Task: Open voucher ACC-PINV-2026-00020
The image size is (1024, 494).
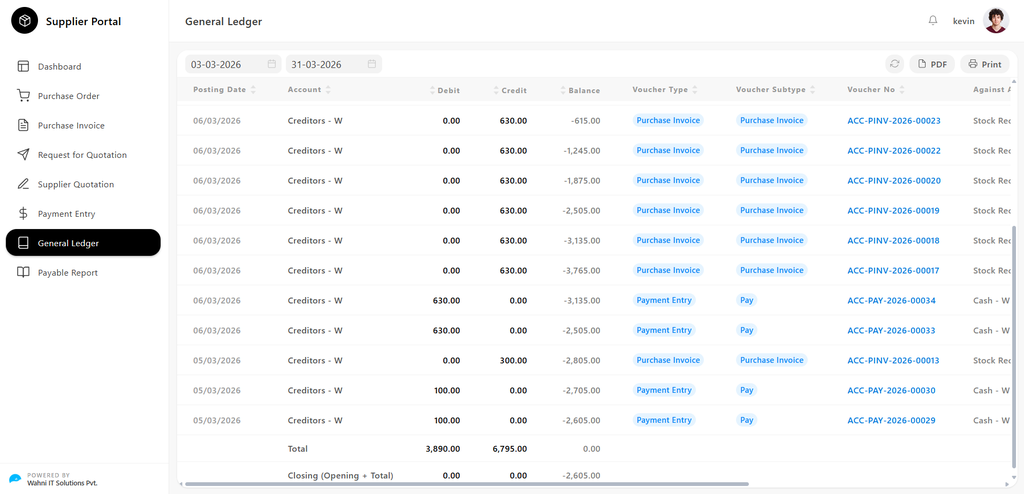Action: tap(894, 181)
